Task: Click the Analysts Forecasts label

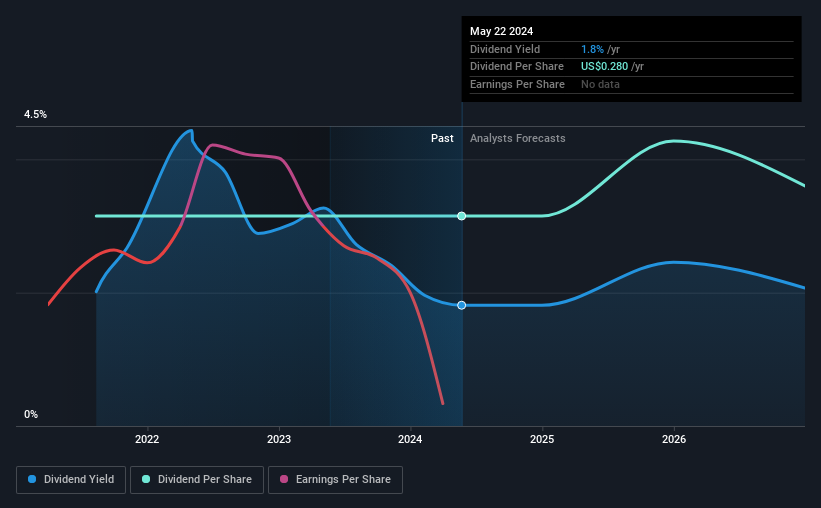Action: (x=518, y=138)
